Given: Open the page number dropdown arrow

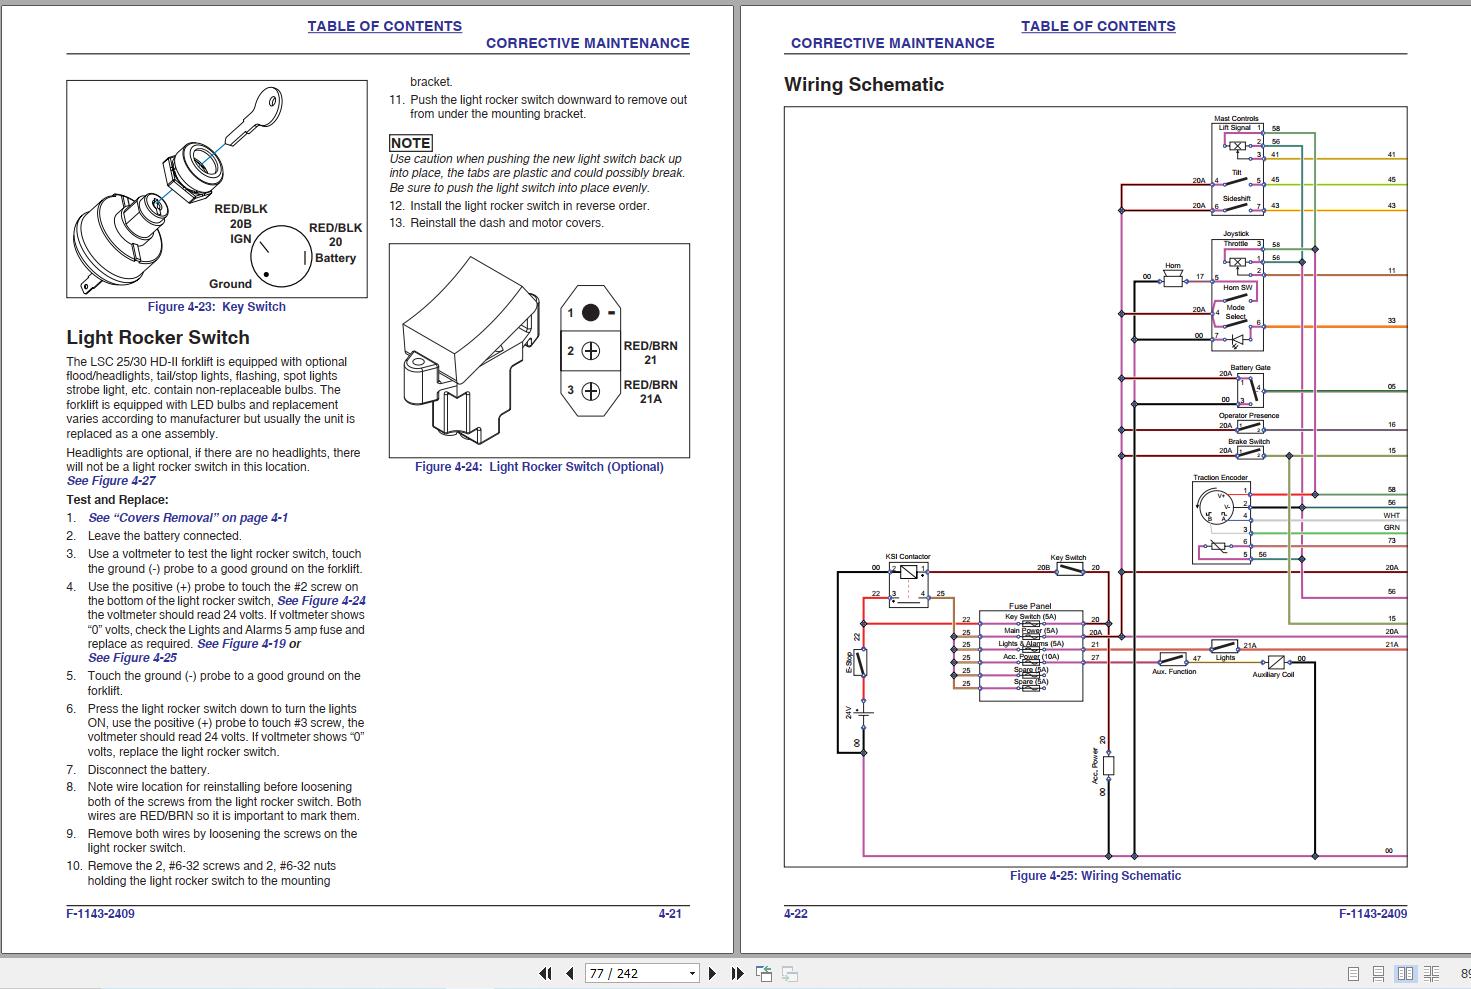Looking at the screenshot, I should [x=692, y=973].
